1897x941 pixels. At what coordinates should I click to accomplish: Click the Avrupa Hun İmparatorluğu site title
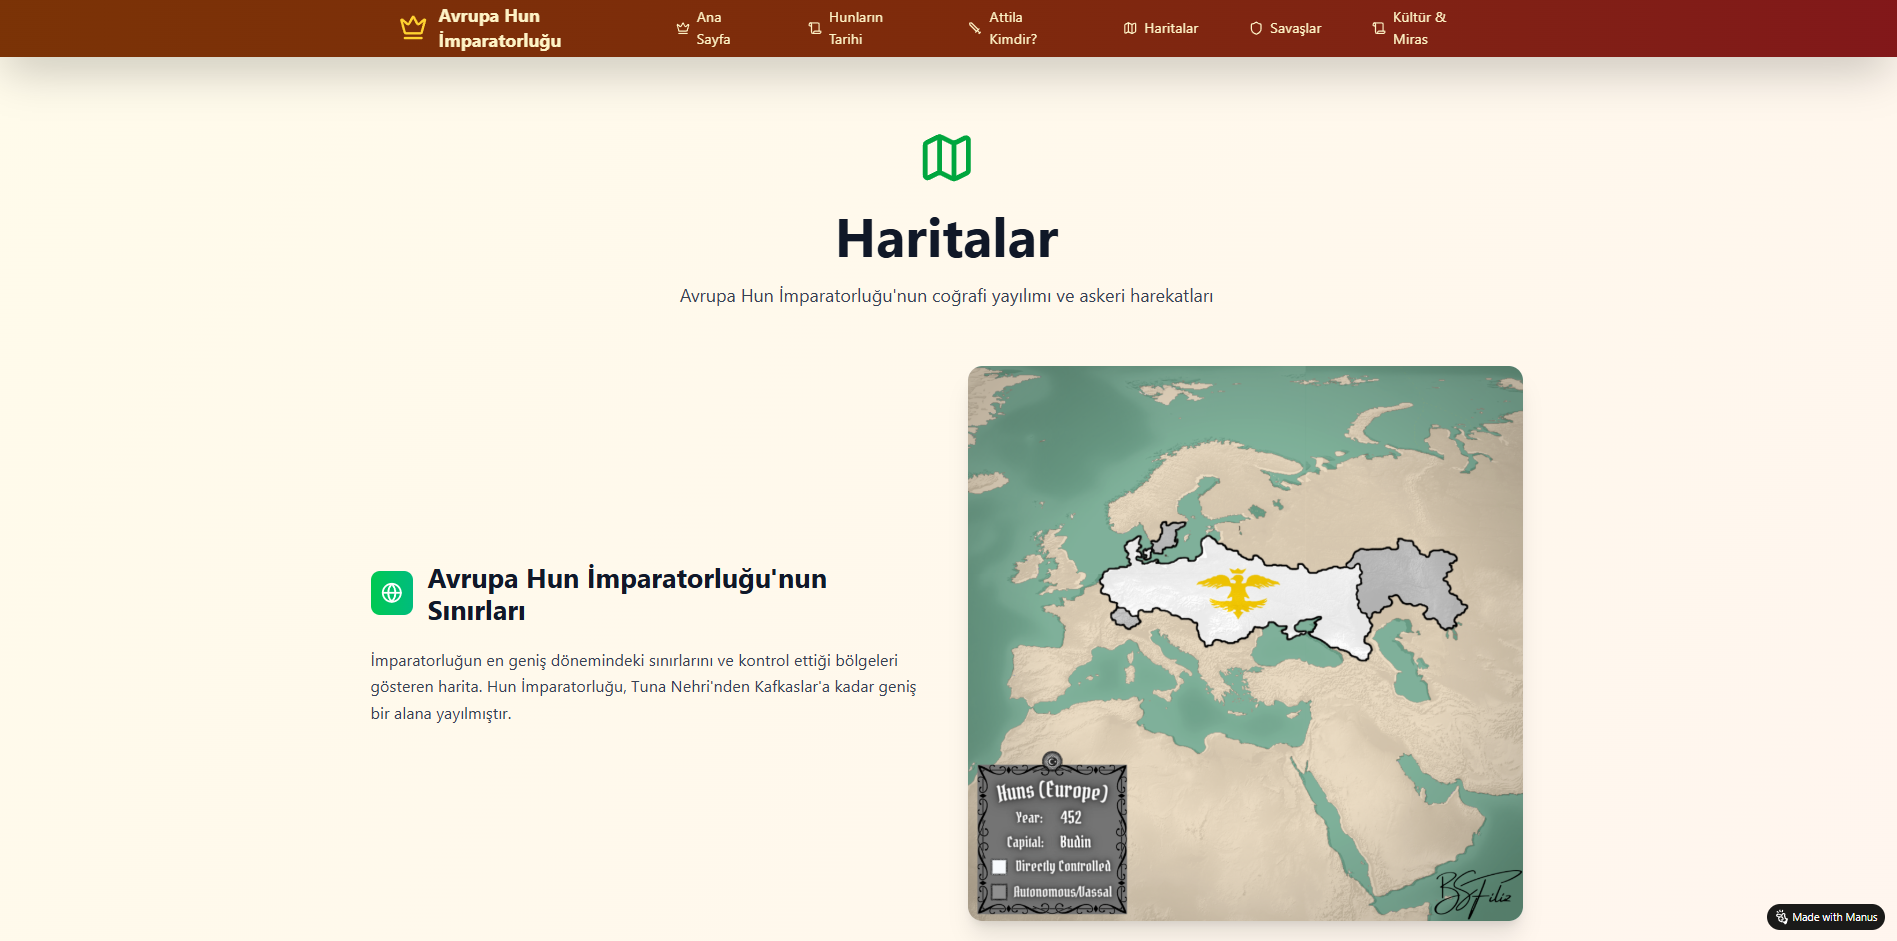coord(499,28)
